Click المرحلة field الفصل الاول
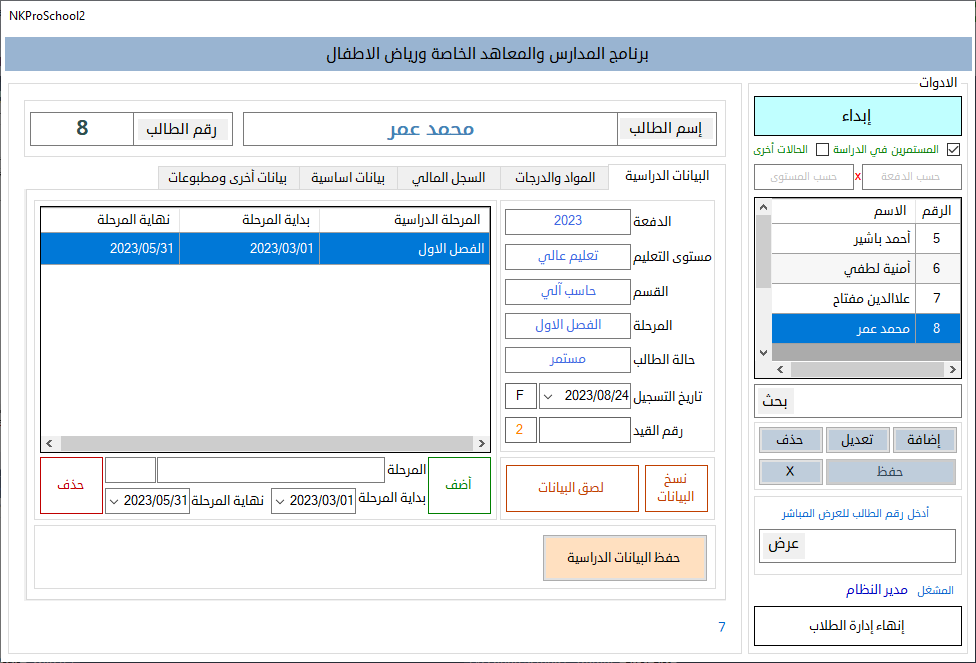Viewport: 976px width, 663px height. click(568, 326)
